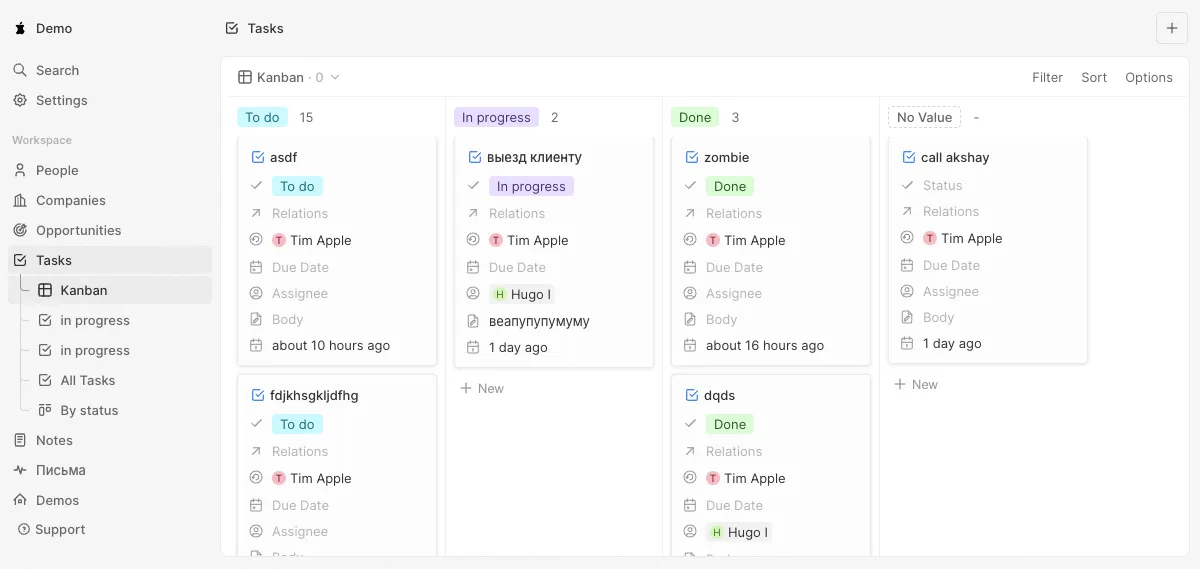Screen dimensions: 1200x569
Task: Switch to the All Tasks view
Action: [87, 380]
